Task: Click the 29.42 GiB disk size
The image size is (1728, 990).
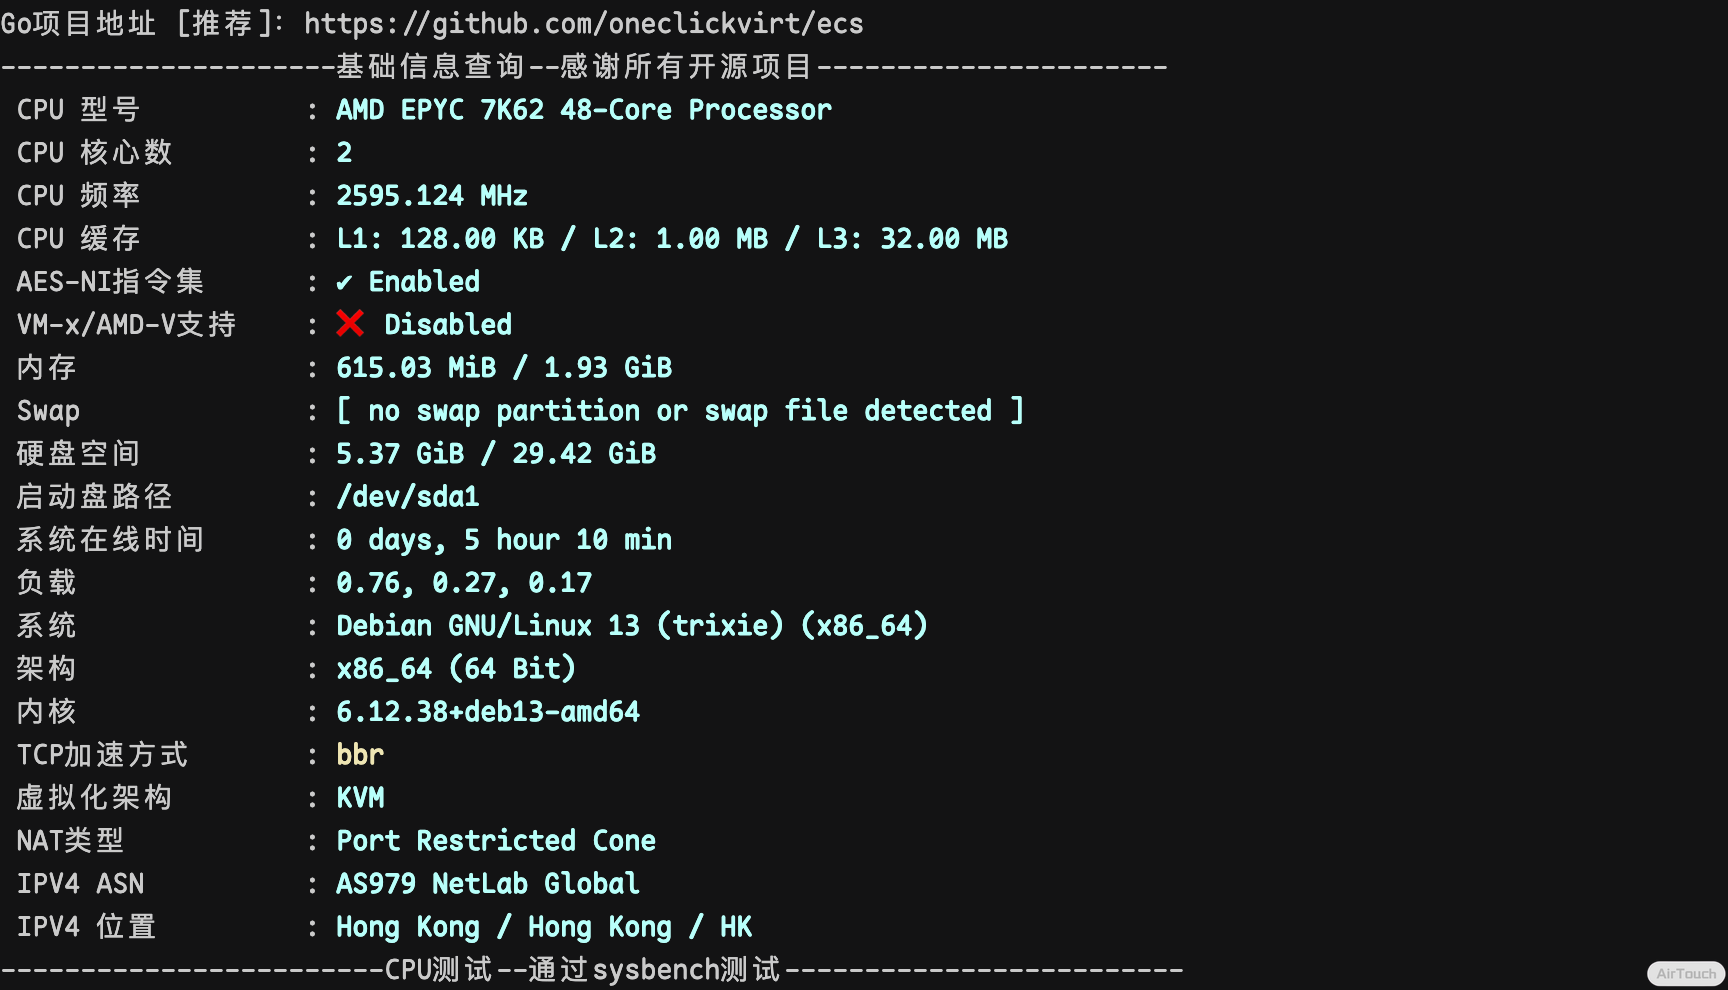Action: click(x=584, y=454)
